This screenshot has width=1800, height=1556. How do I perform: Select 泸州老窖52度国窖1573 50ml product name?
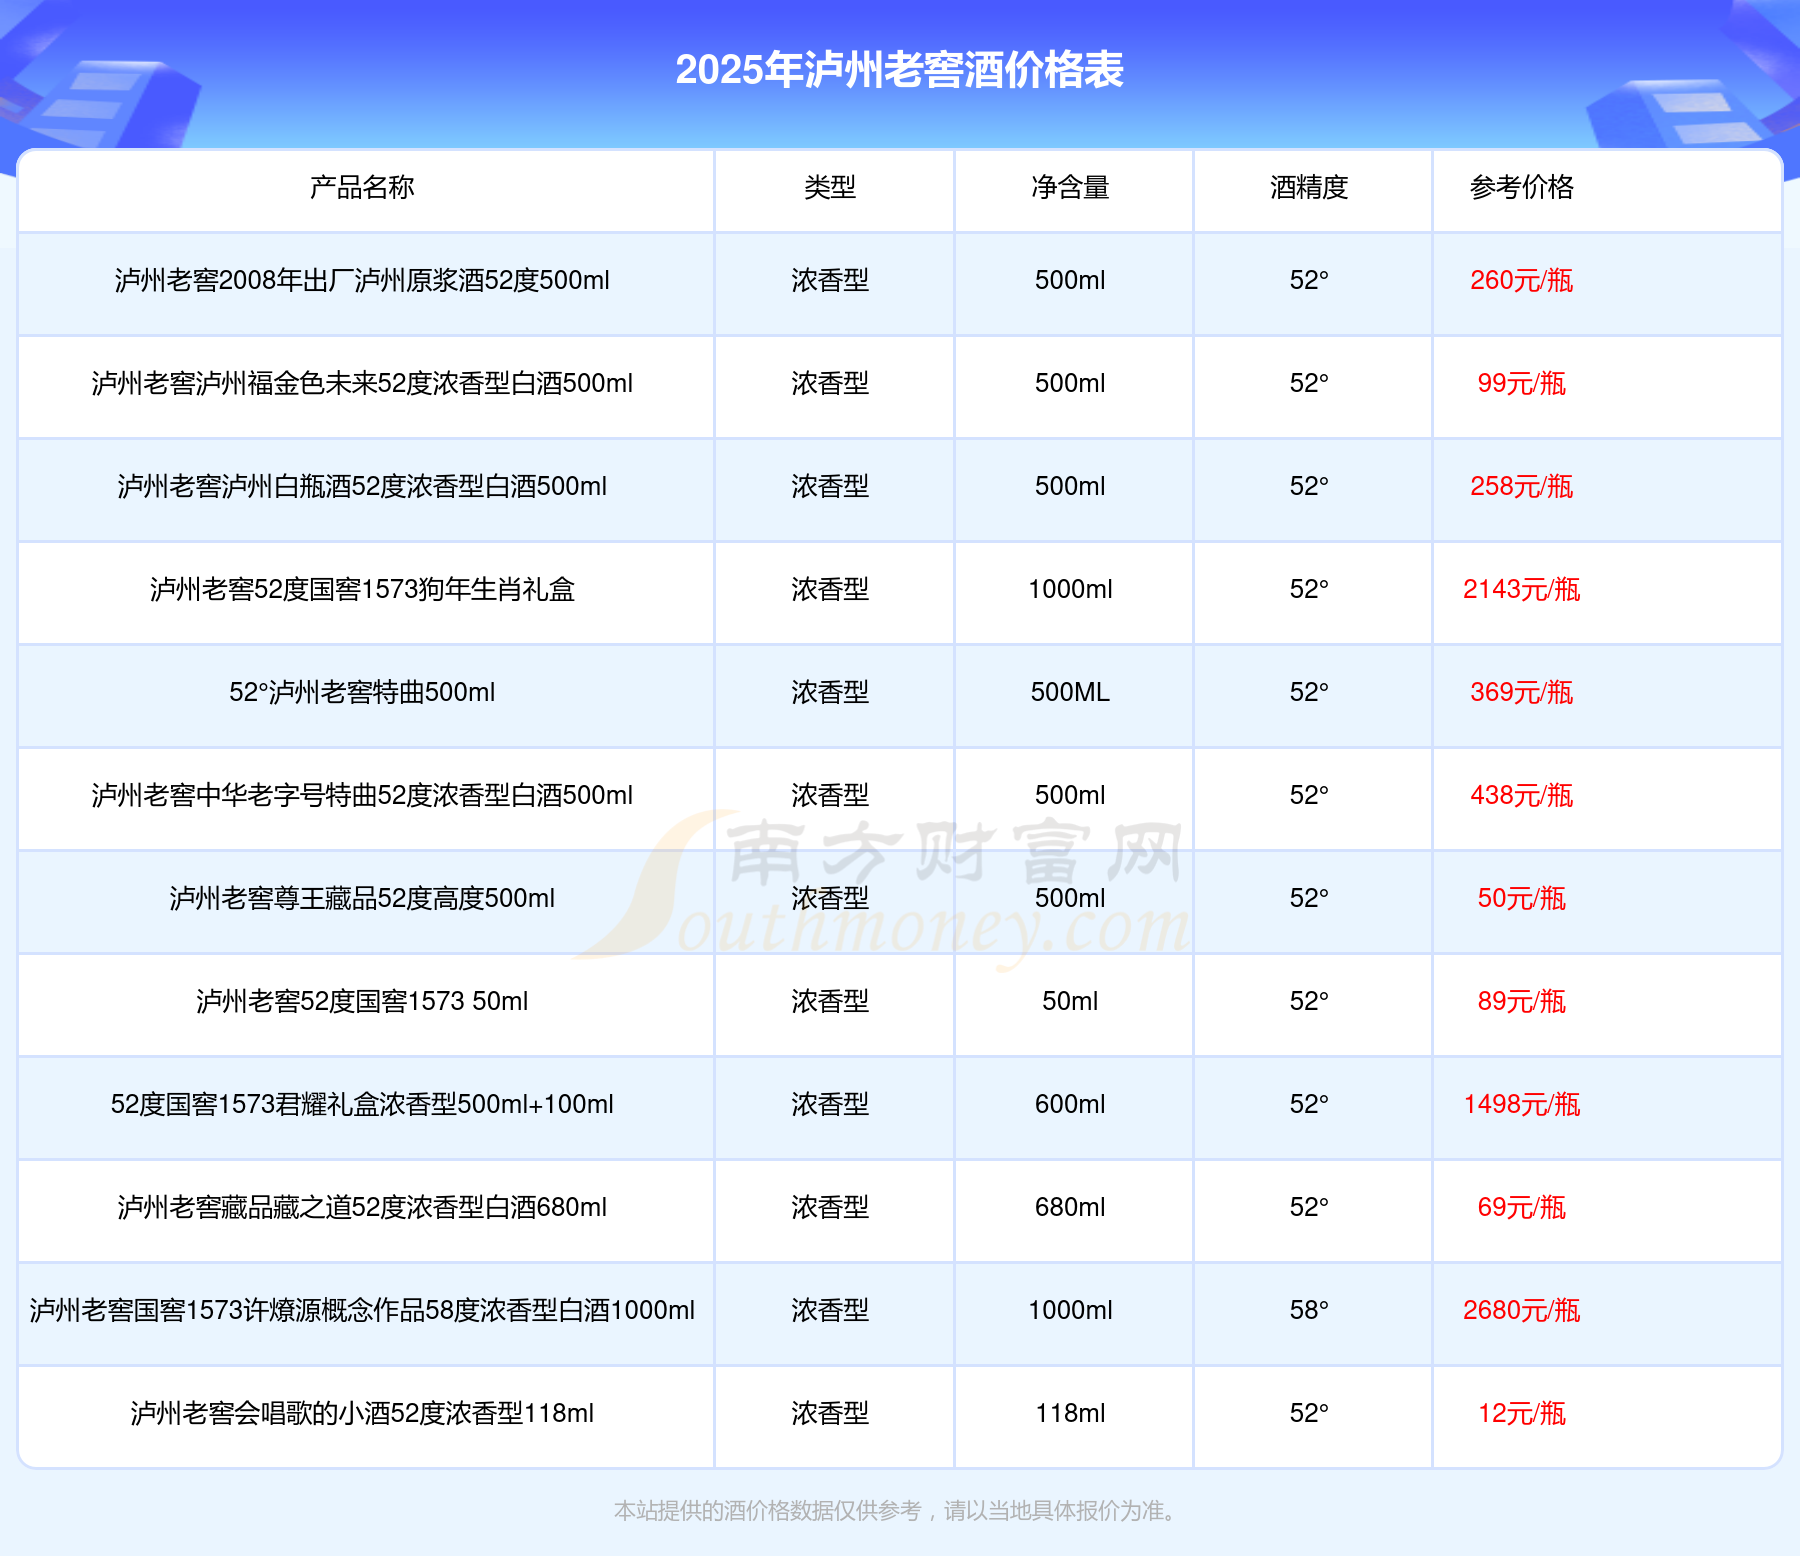pyautogui.click(x=362, y=1002)
